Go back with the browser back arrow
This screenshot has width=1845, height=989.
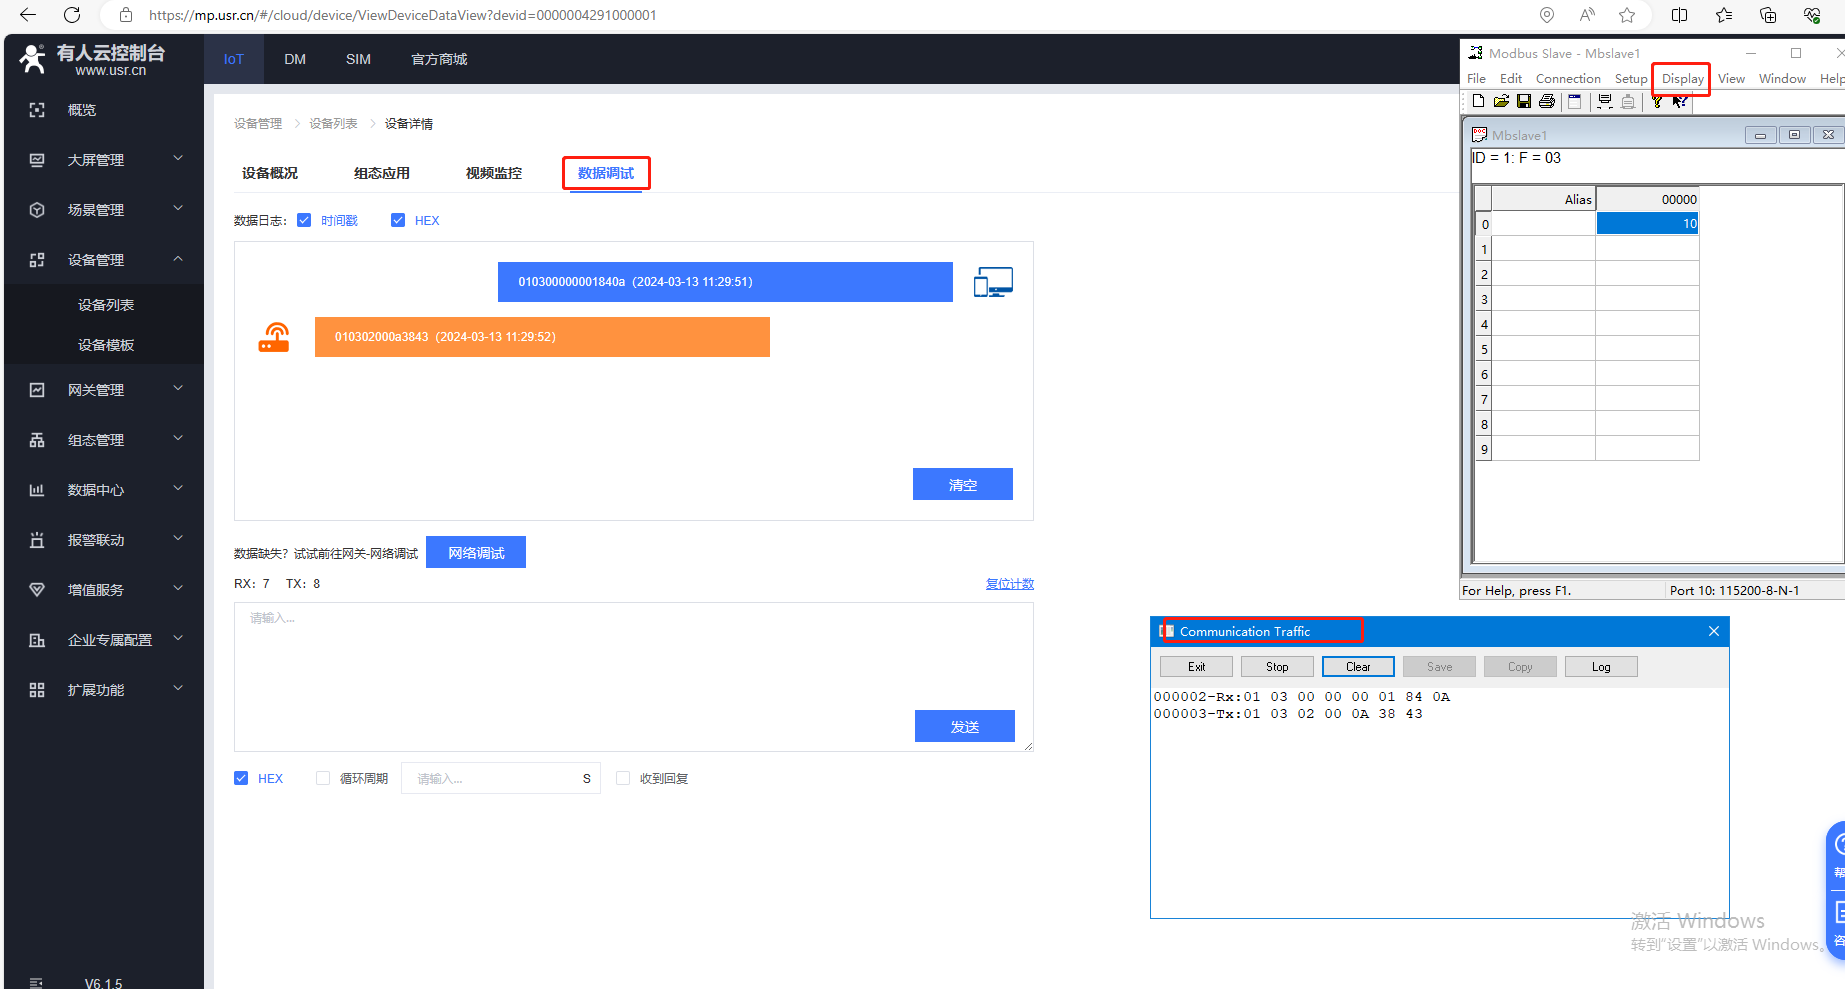(x=28, y=15)
